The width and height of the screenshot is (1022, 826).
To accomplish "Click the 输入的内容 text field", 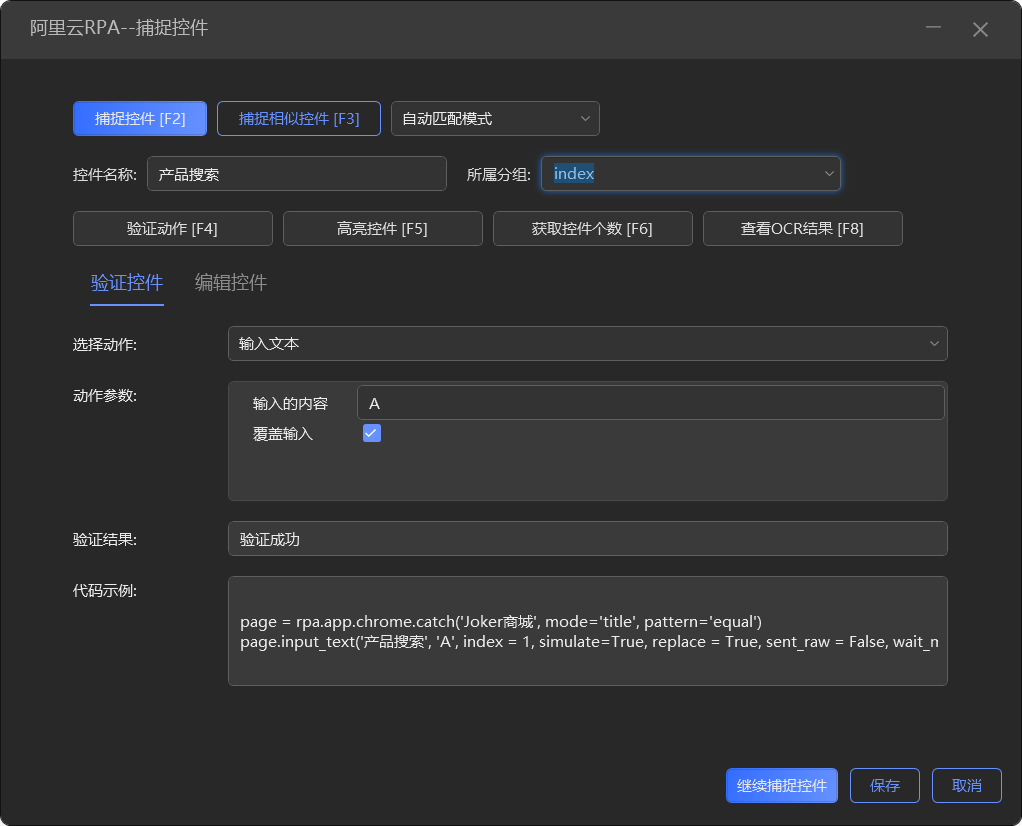I will coord(650,403).
